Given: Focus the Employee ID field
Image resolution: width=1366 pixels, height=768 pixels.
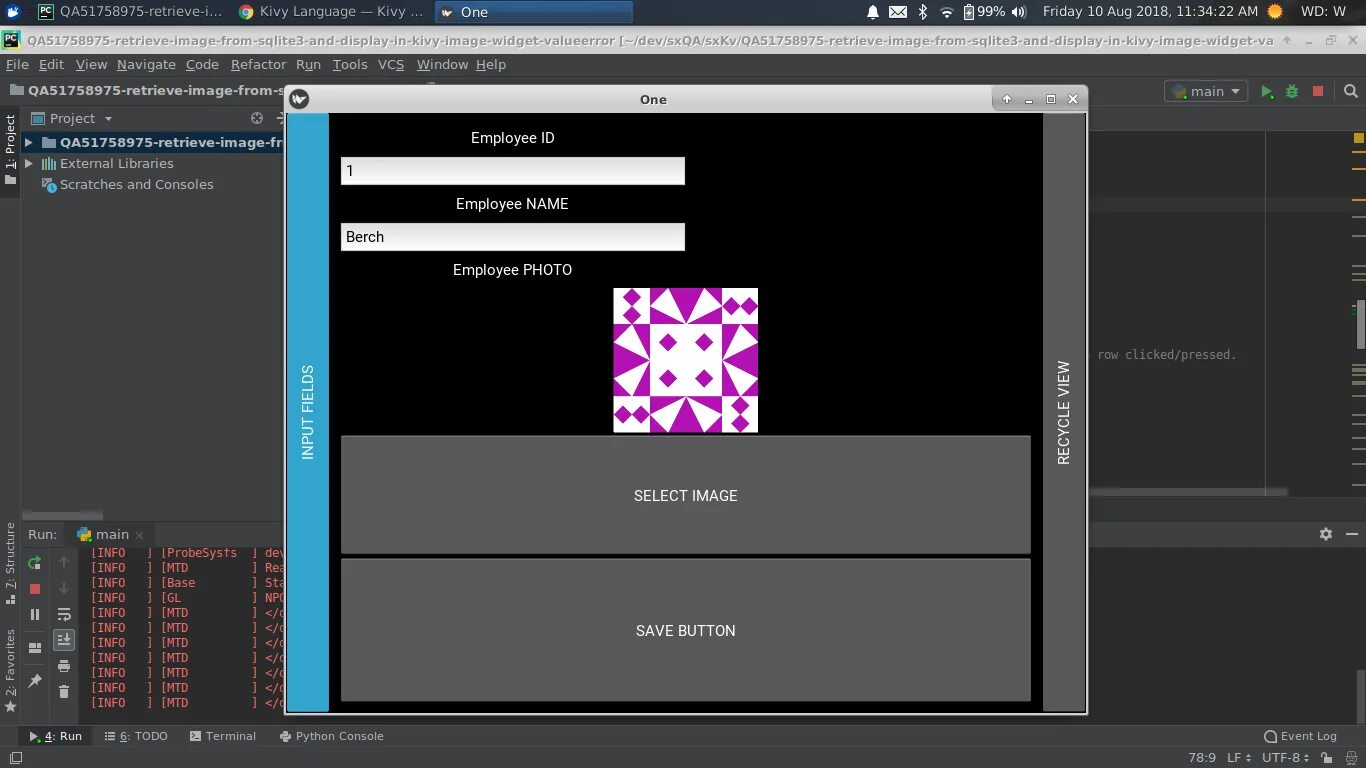Looking at the screenshot, I should (513, 171).
